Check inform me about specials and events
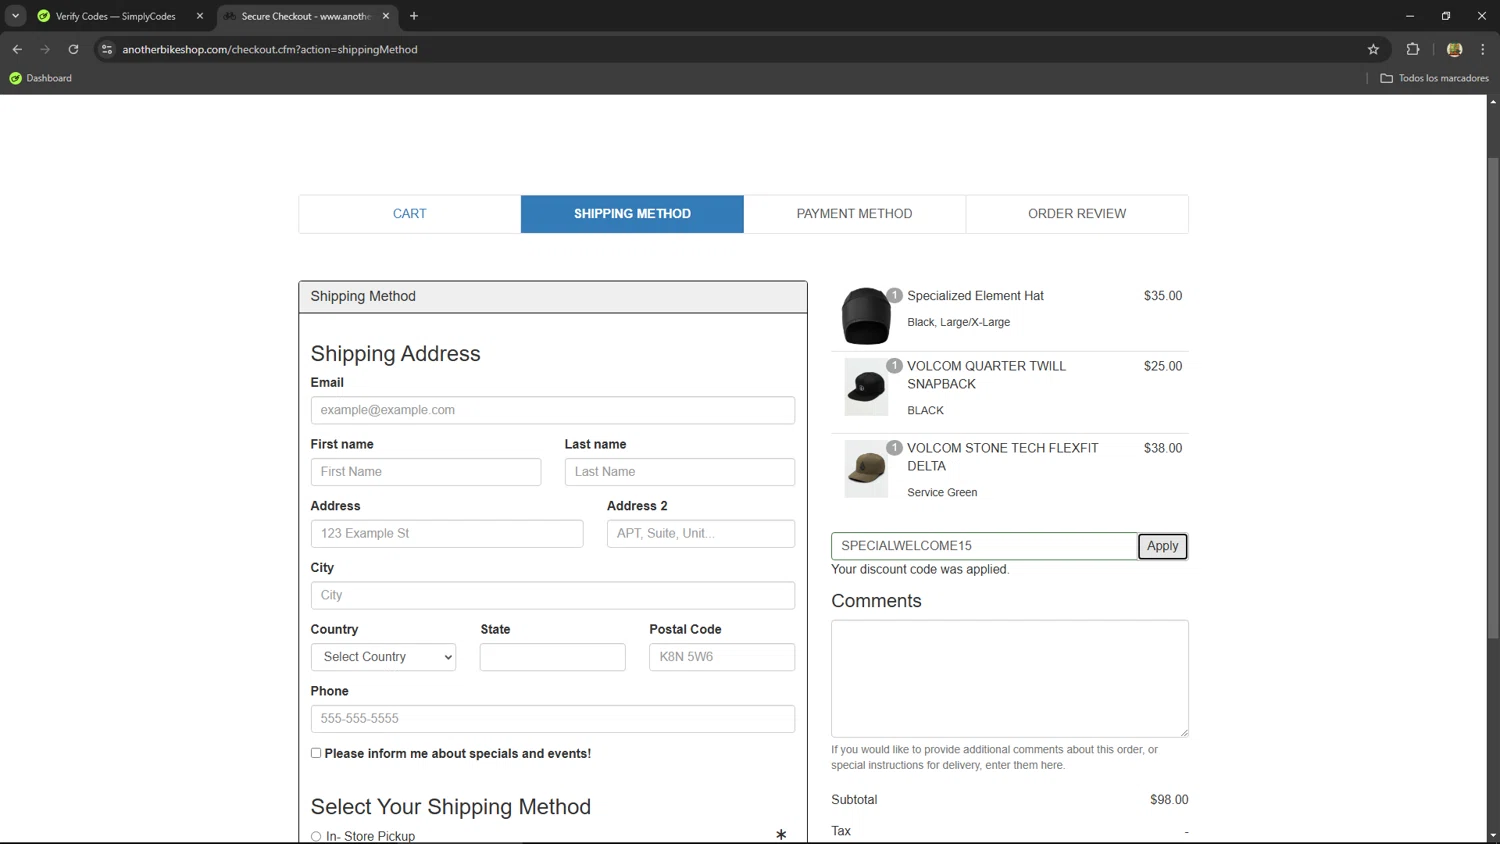1500x844 pixels. [316, 753]
